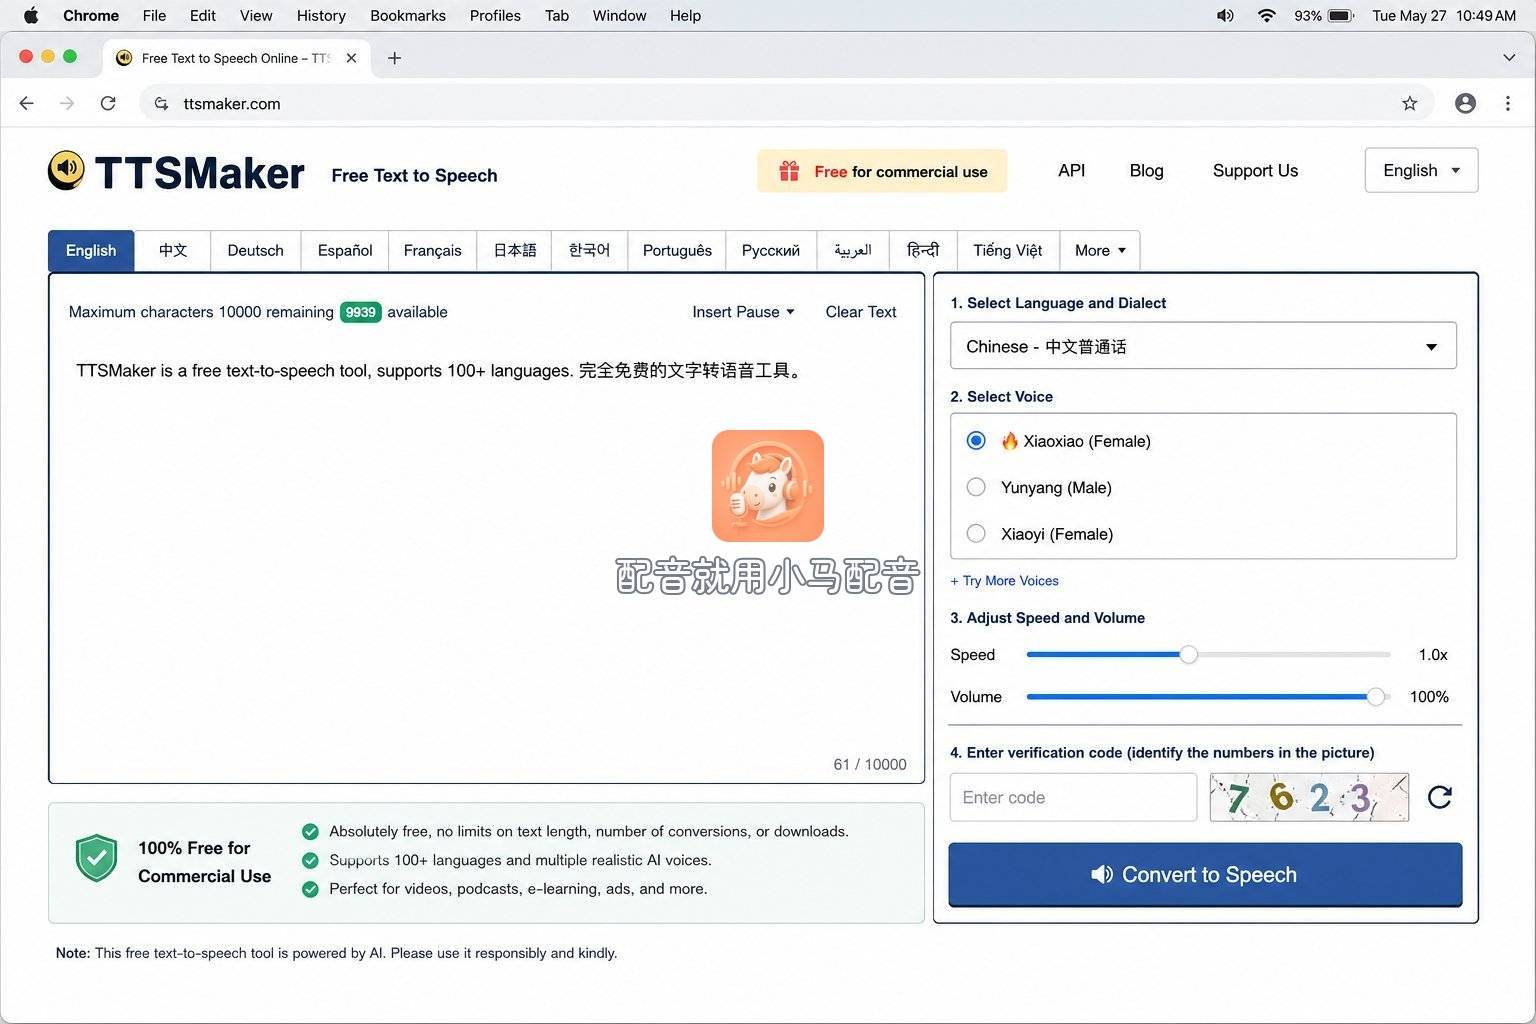Viewport: 1536px width, 1024px height.
Task: Switch to the English language tab
Action: click(91, 250)
